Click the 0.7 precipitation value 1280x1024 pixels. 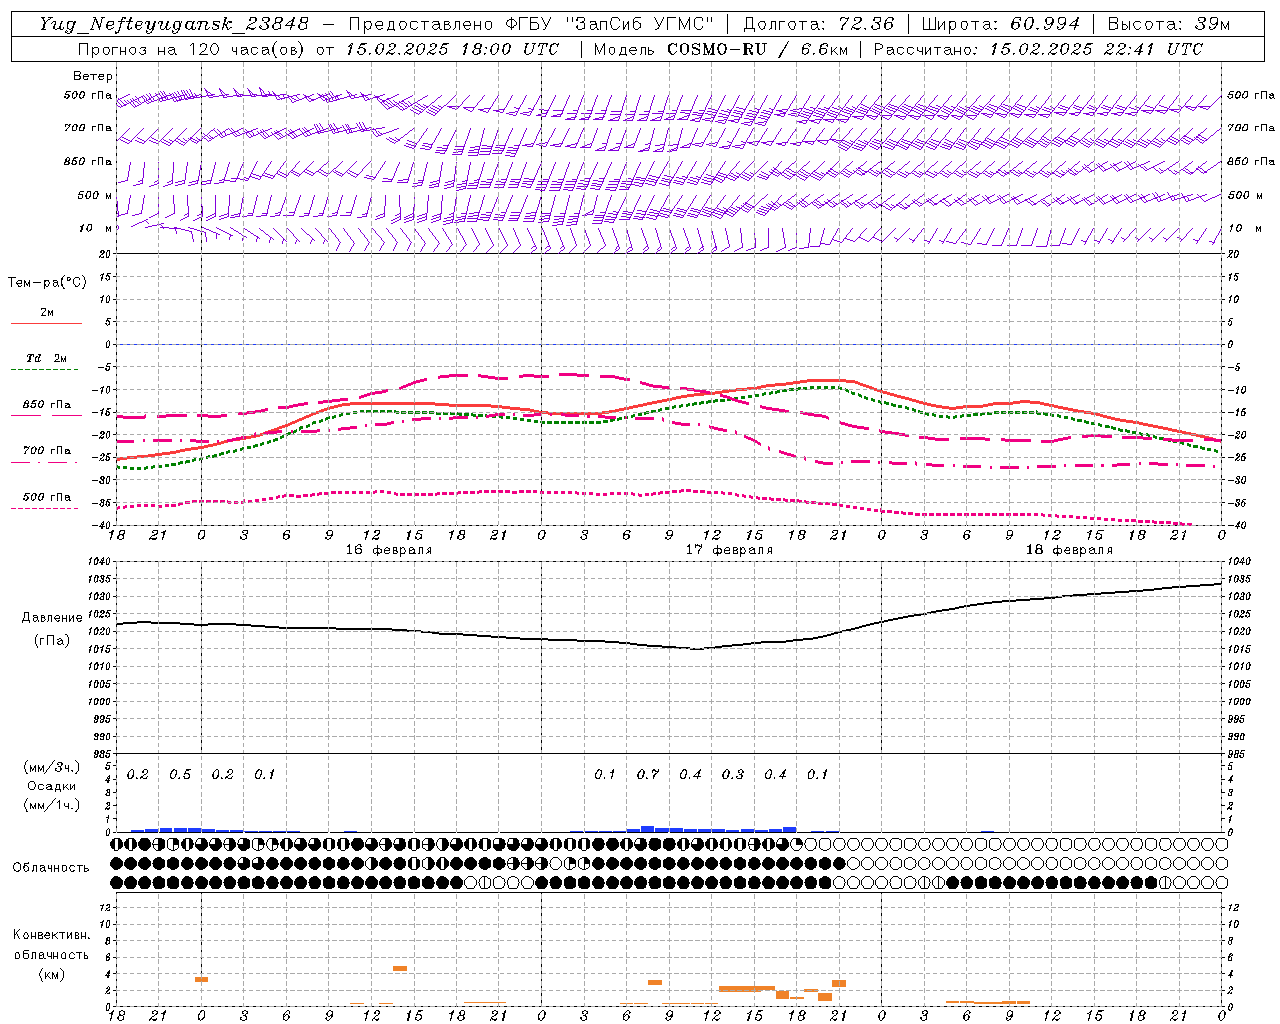point(648,775)
